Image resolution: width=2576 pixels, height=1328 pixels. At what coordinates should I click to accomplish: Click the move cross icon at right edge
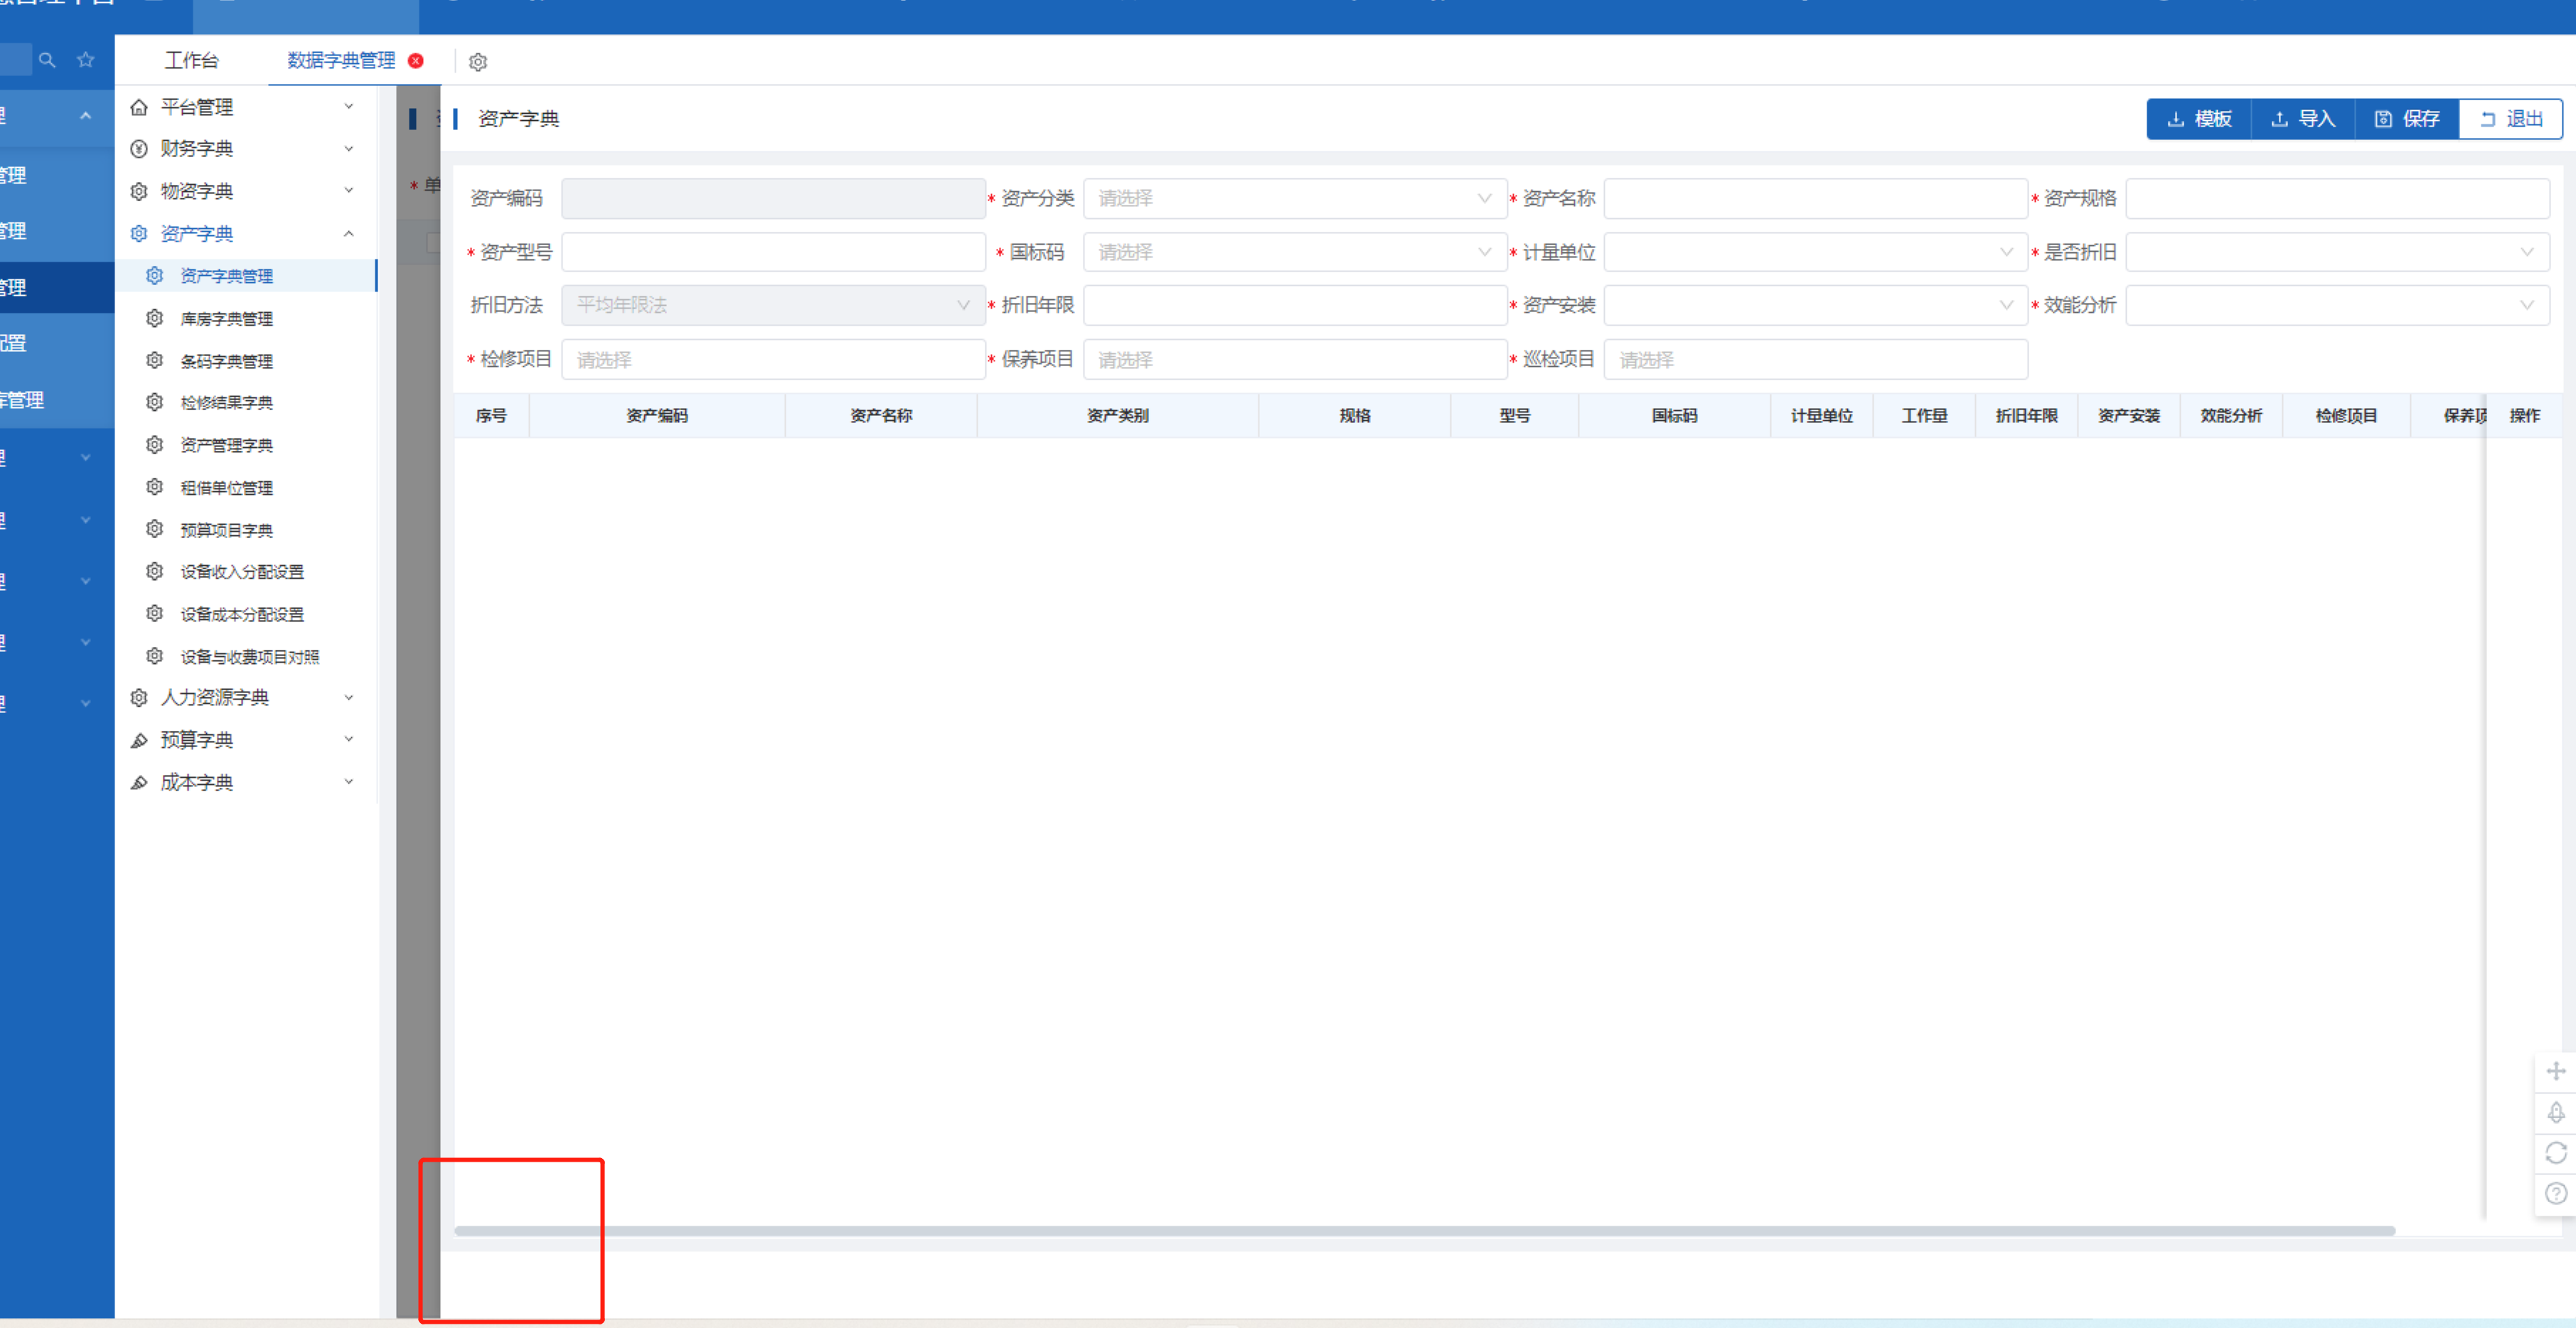point(2556,1071)
